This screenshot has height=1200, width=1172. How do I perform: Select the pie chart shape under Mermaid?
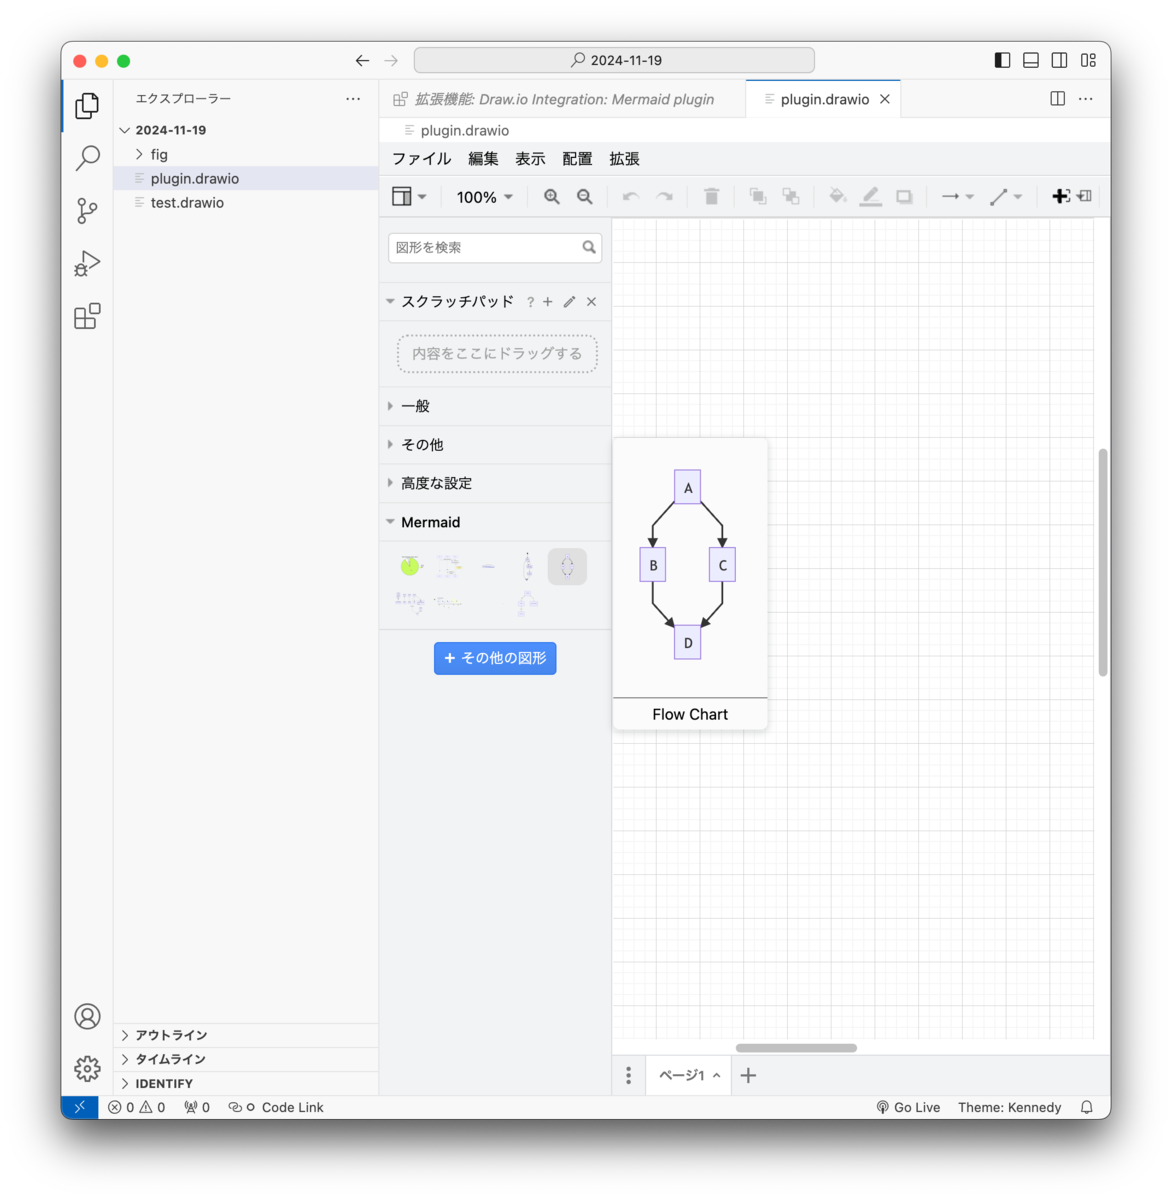click(409, 566)
